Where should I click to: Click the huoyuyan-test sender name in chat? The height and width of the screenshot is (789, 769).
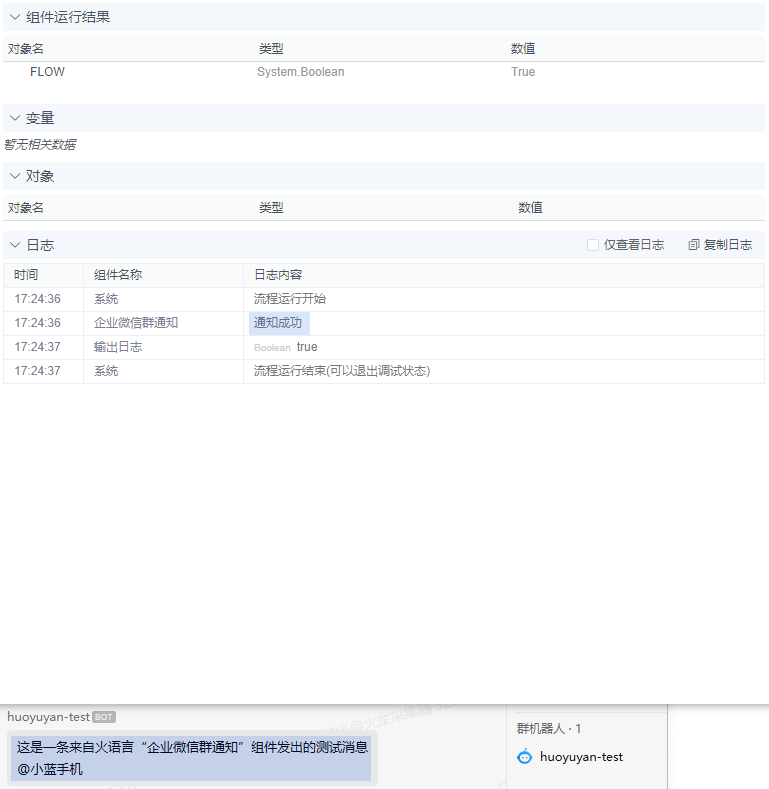[x=48, y=717]
